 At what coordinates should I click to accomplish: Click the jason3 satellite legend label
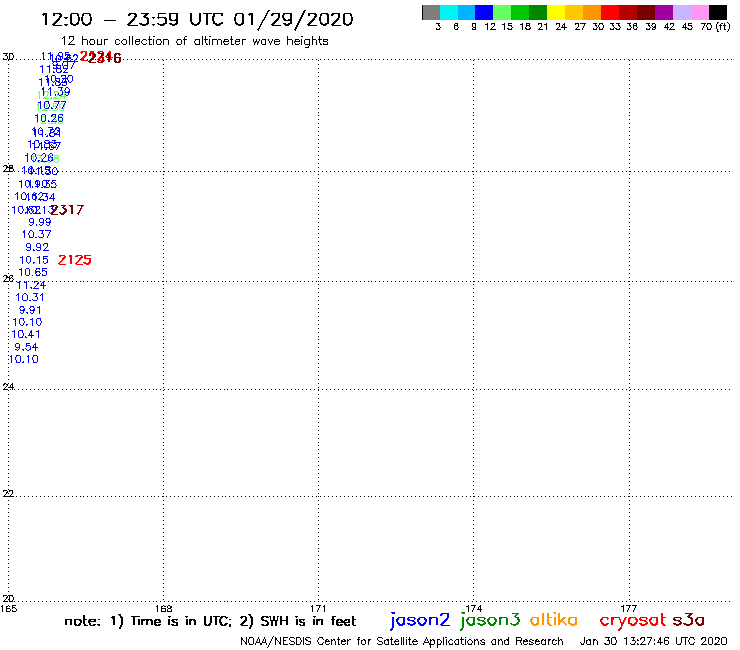click(490, 620)
